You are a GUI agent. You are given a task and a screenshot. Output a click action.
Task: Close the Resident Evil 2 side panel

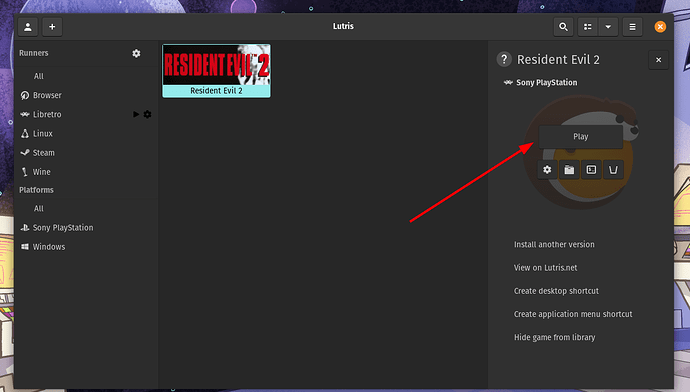pyautogui.click(x=658, y=60)
